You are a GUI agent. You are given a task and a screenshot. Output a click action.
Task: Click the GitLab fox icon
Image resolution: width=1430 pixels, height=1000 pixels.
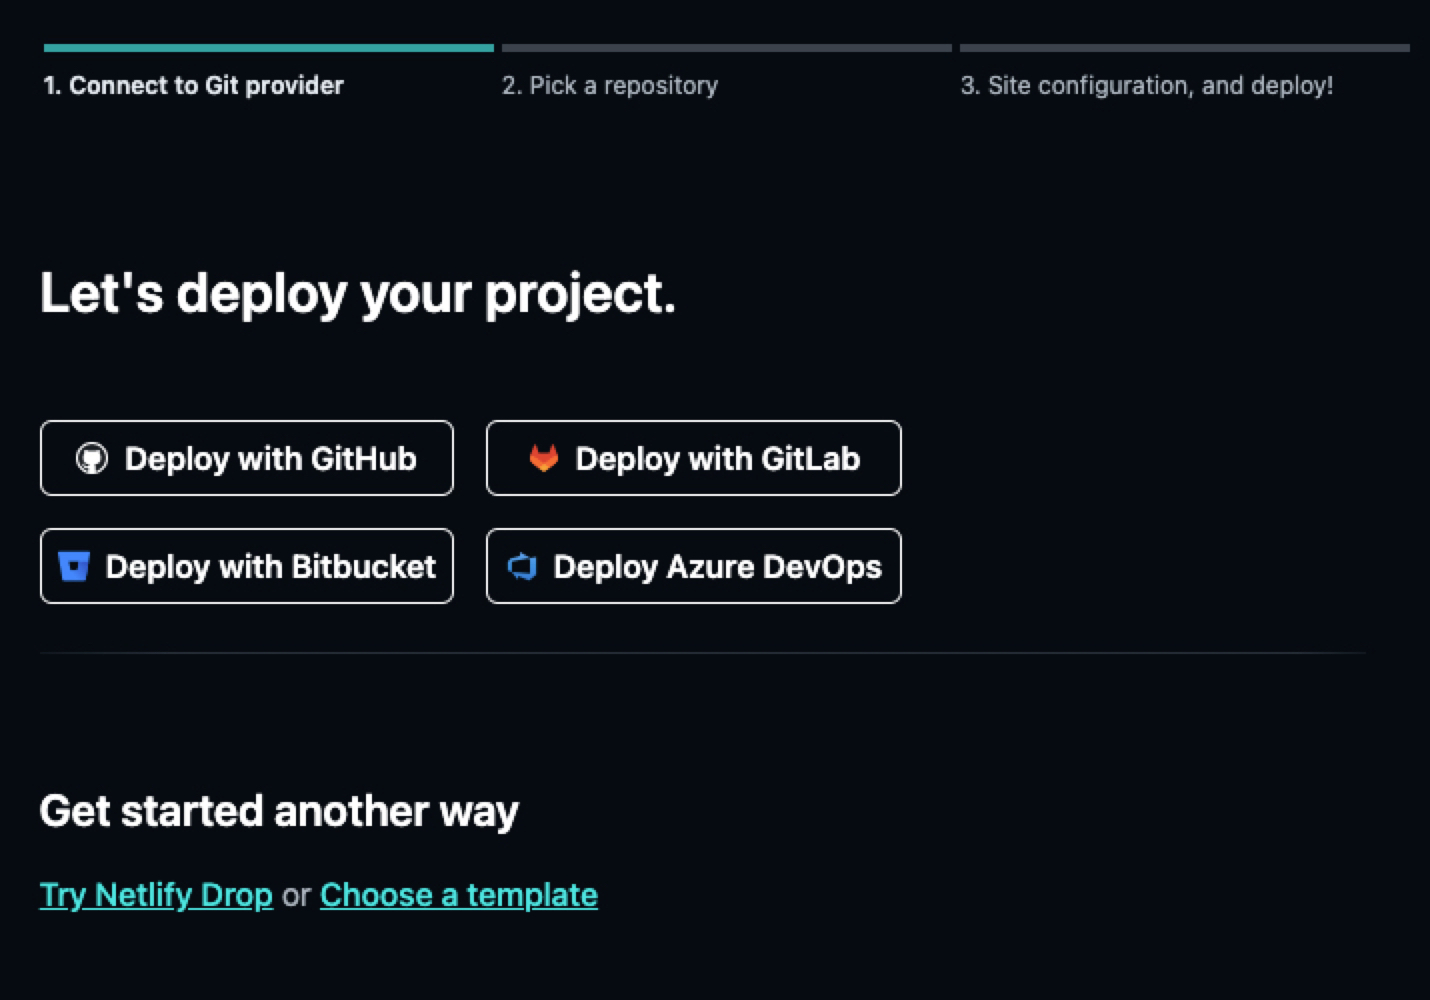tap(543, 458)
